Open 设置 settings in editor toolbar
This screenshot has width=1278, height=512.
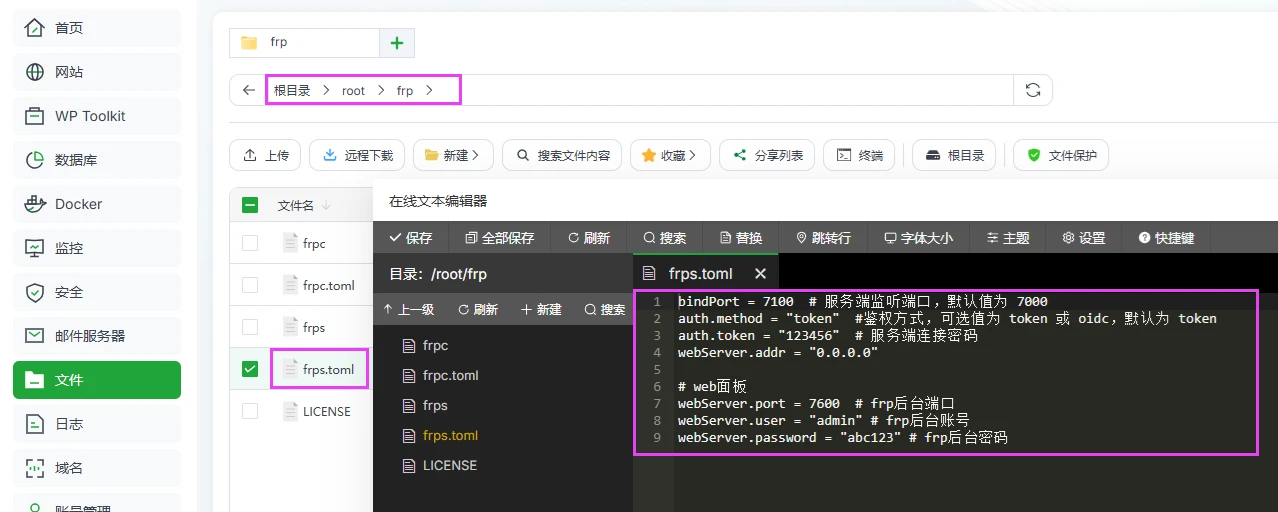point(1083,238)
